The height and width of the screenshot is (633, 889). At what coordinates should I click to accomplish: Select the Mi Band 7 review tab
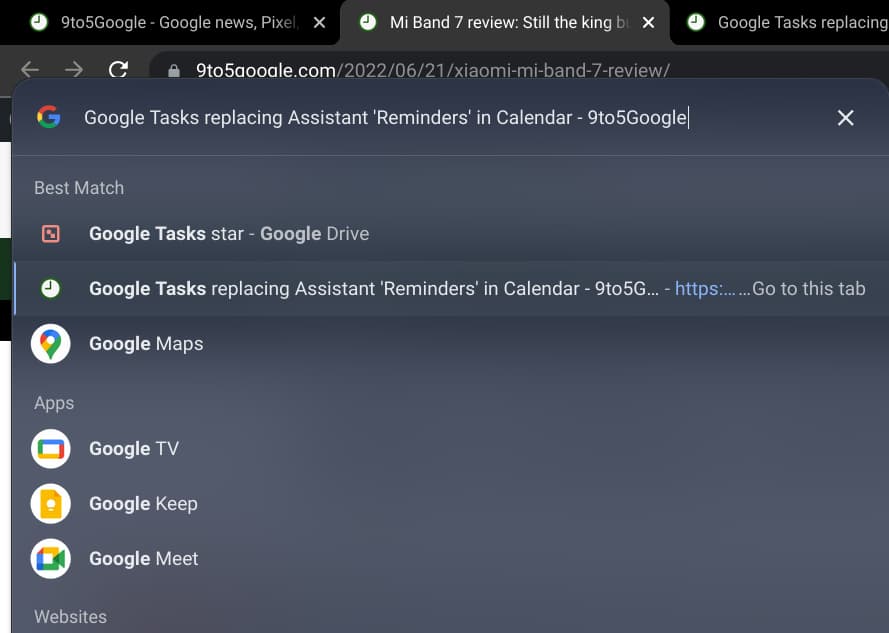pos(500,22)
